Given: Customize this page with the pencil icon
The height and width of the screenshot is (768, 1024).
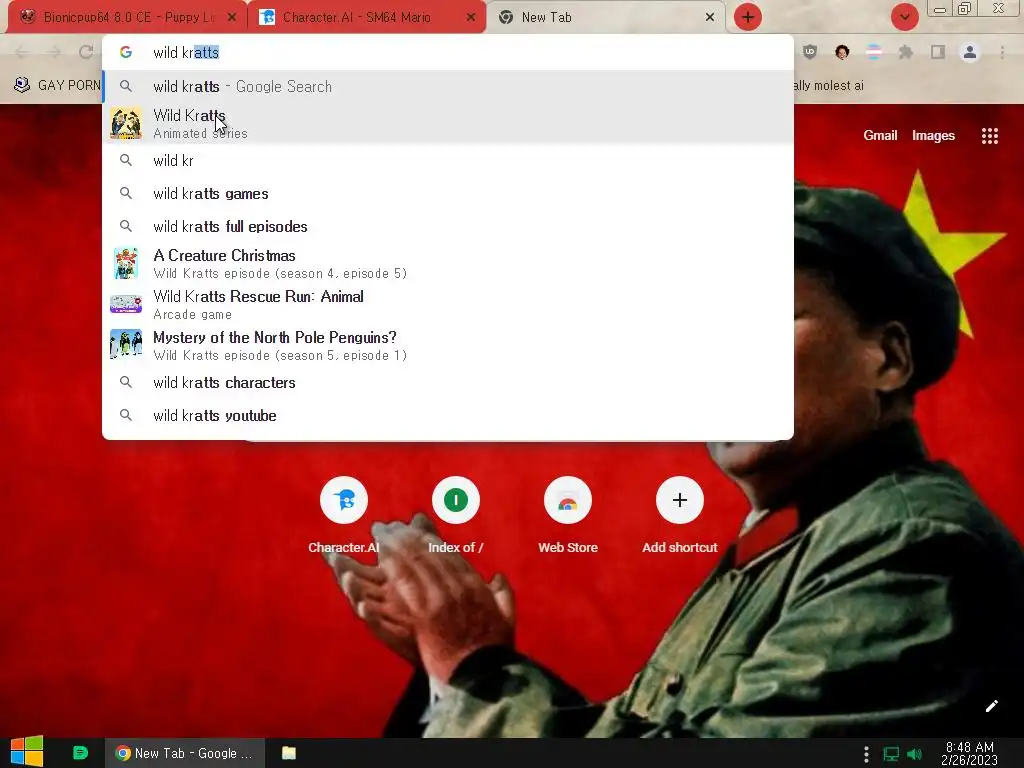Looking at the screenshot, I should point(991,706).
